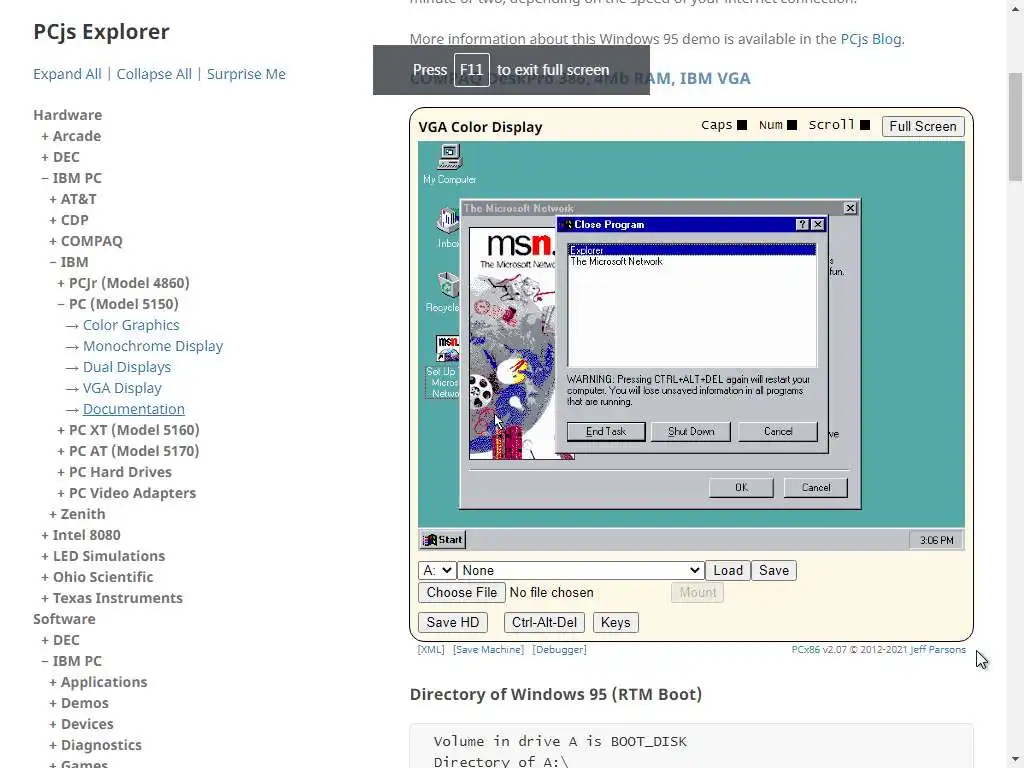Click the Keys button
The width and height of the screenshot is (1024, 768).
615,622
